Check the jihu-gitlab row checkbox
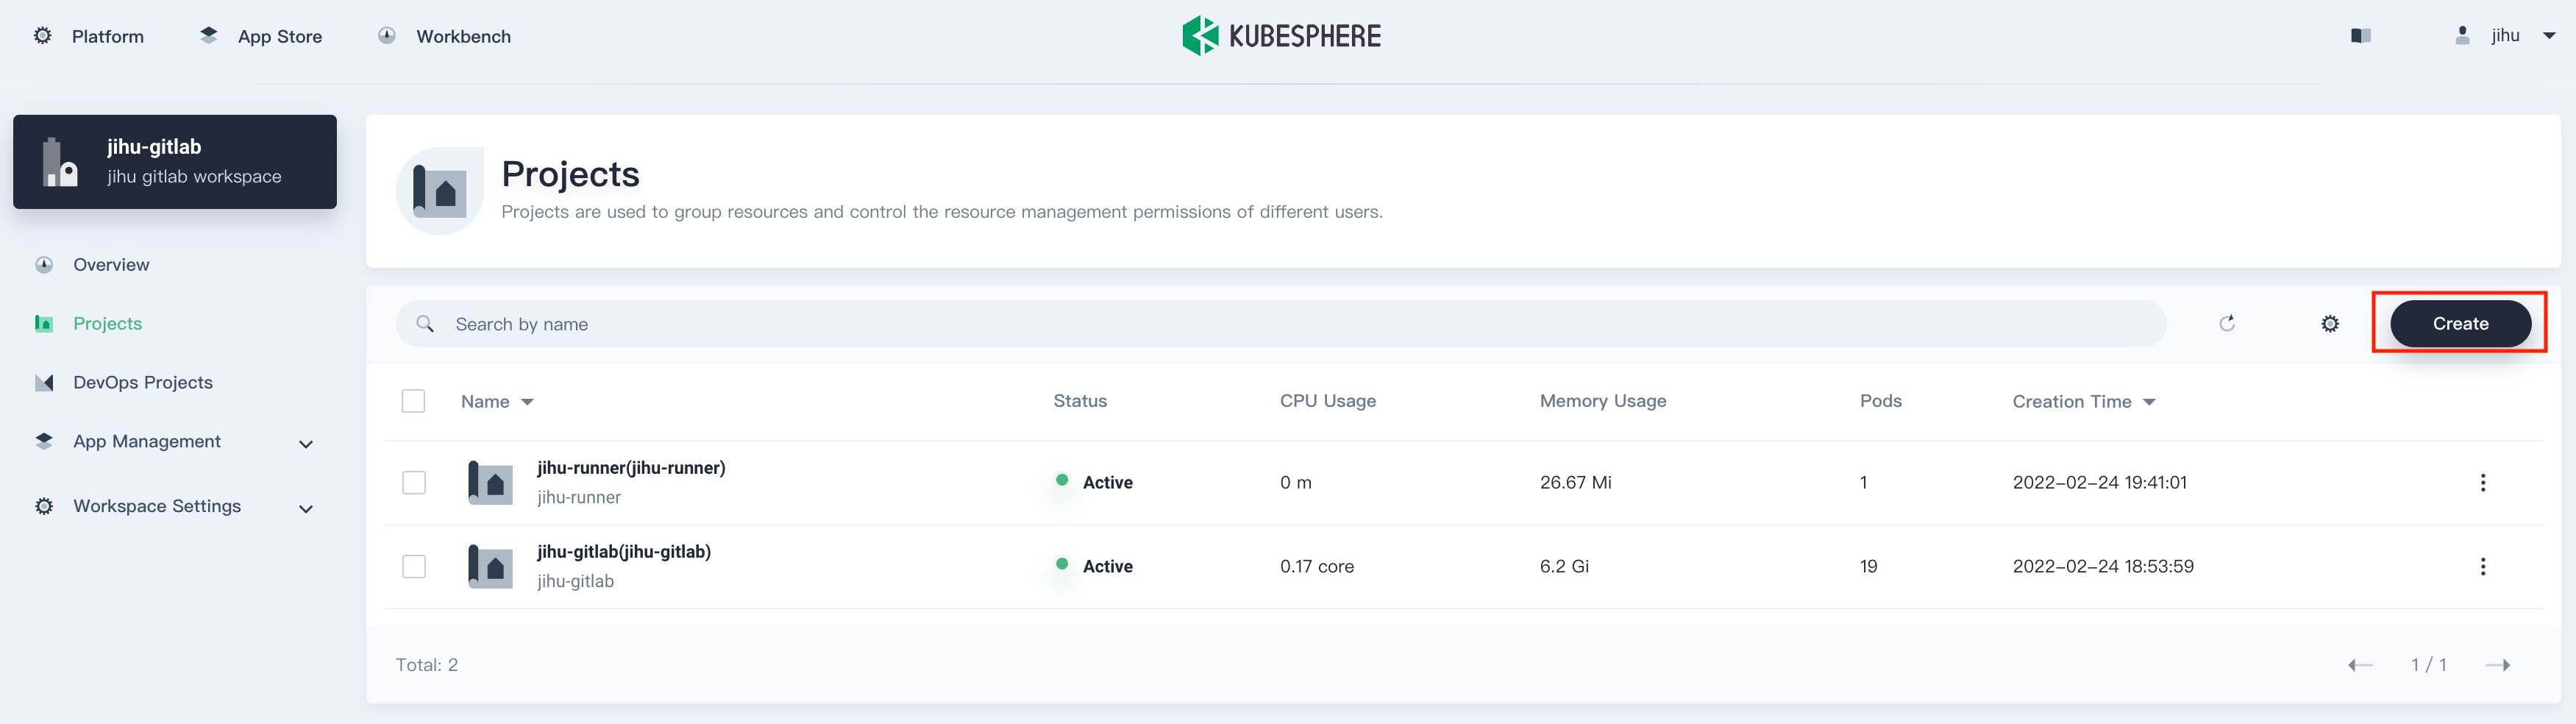2576x724 pixels. [x=413, y=567]
